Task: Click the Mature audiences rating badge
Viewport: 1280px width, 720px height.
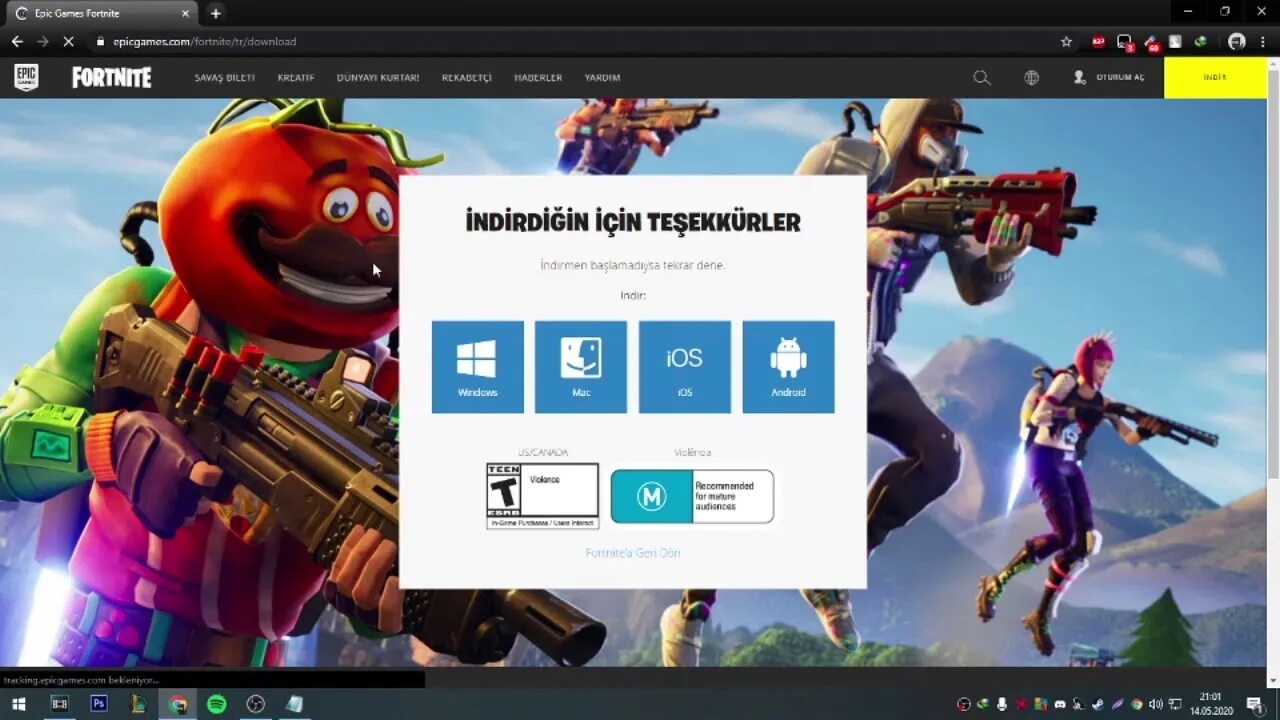Action: pyautogui.click(x=692, y=496)
